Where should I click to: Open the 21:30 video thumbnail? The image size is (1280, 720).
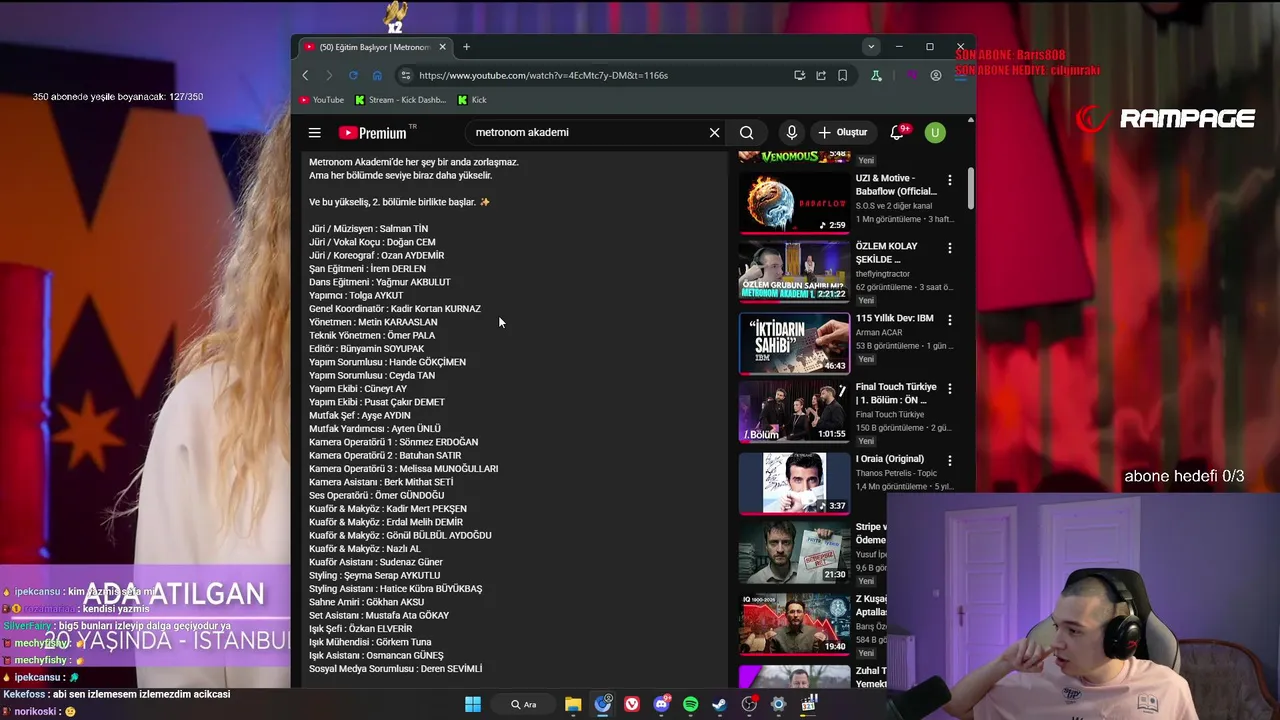pos(794,551)
